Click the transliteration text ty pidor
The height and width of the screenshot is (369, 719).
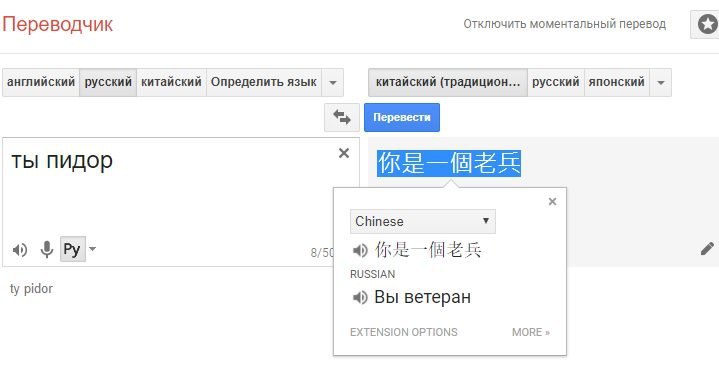tap(31, 289)
